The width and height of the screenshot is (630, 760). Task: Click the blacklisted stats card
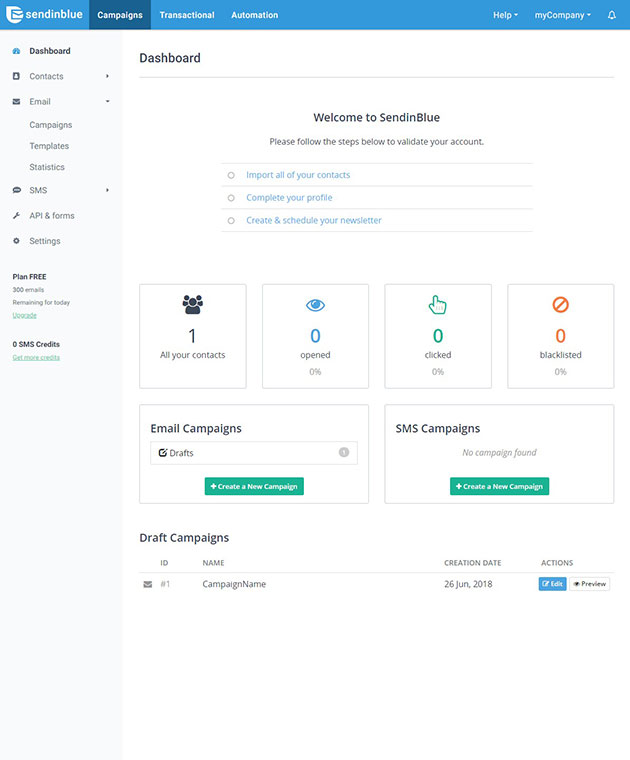coord(561,336)
